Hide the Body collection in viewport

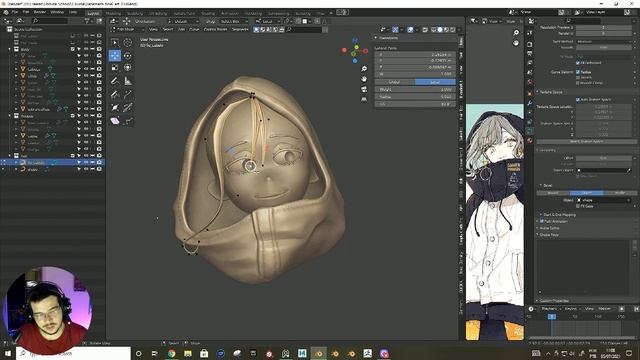coord(86,49)
